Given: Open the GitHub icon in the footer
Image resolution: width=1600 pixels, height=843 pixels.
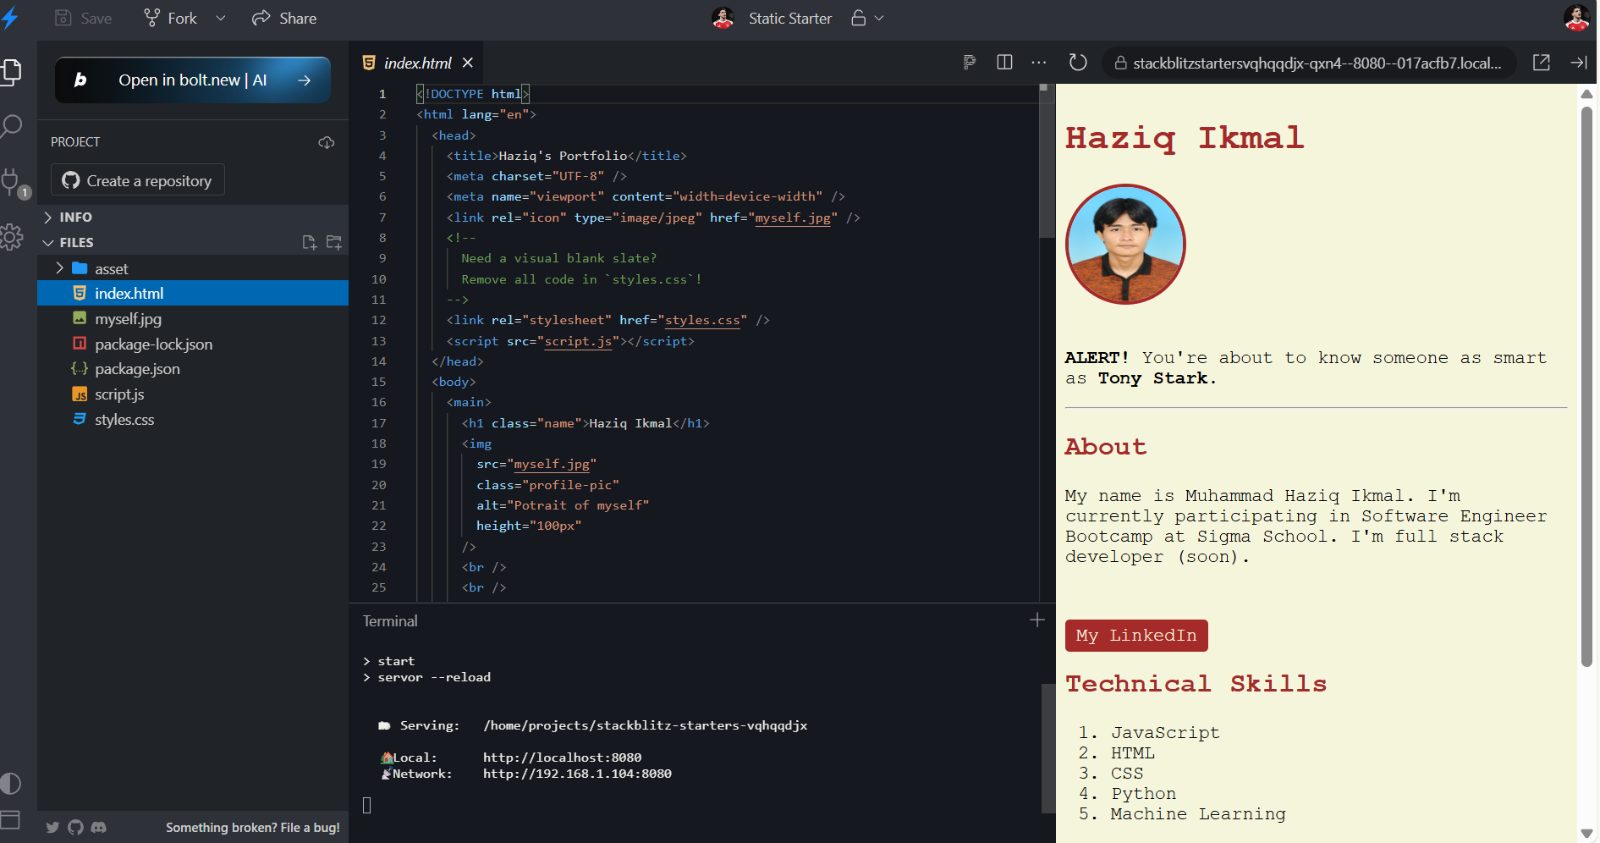Looking at the screenshot, I should point(75,827).
